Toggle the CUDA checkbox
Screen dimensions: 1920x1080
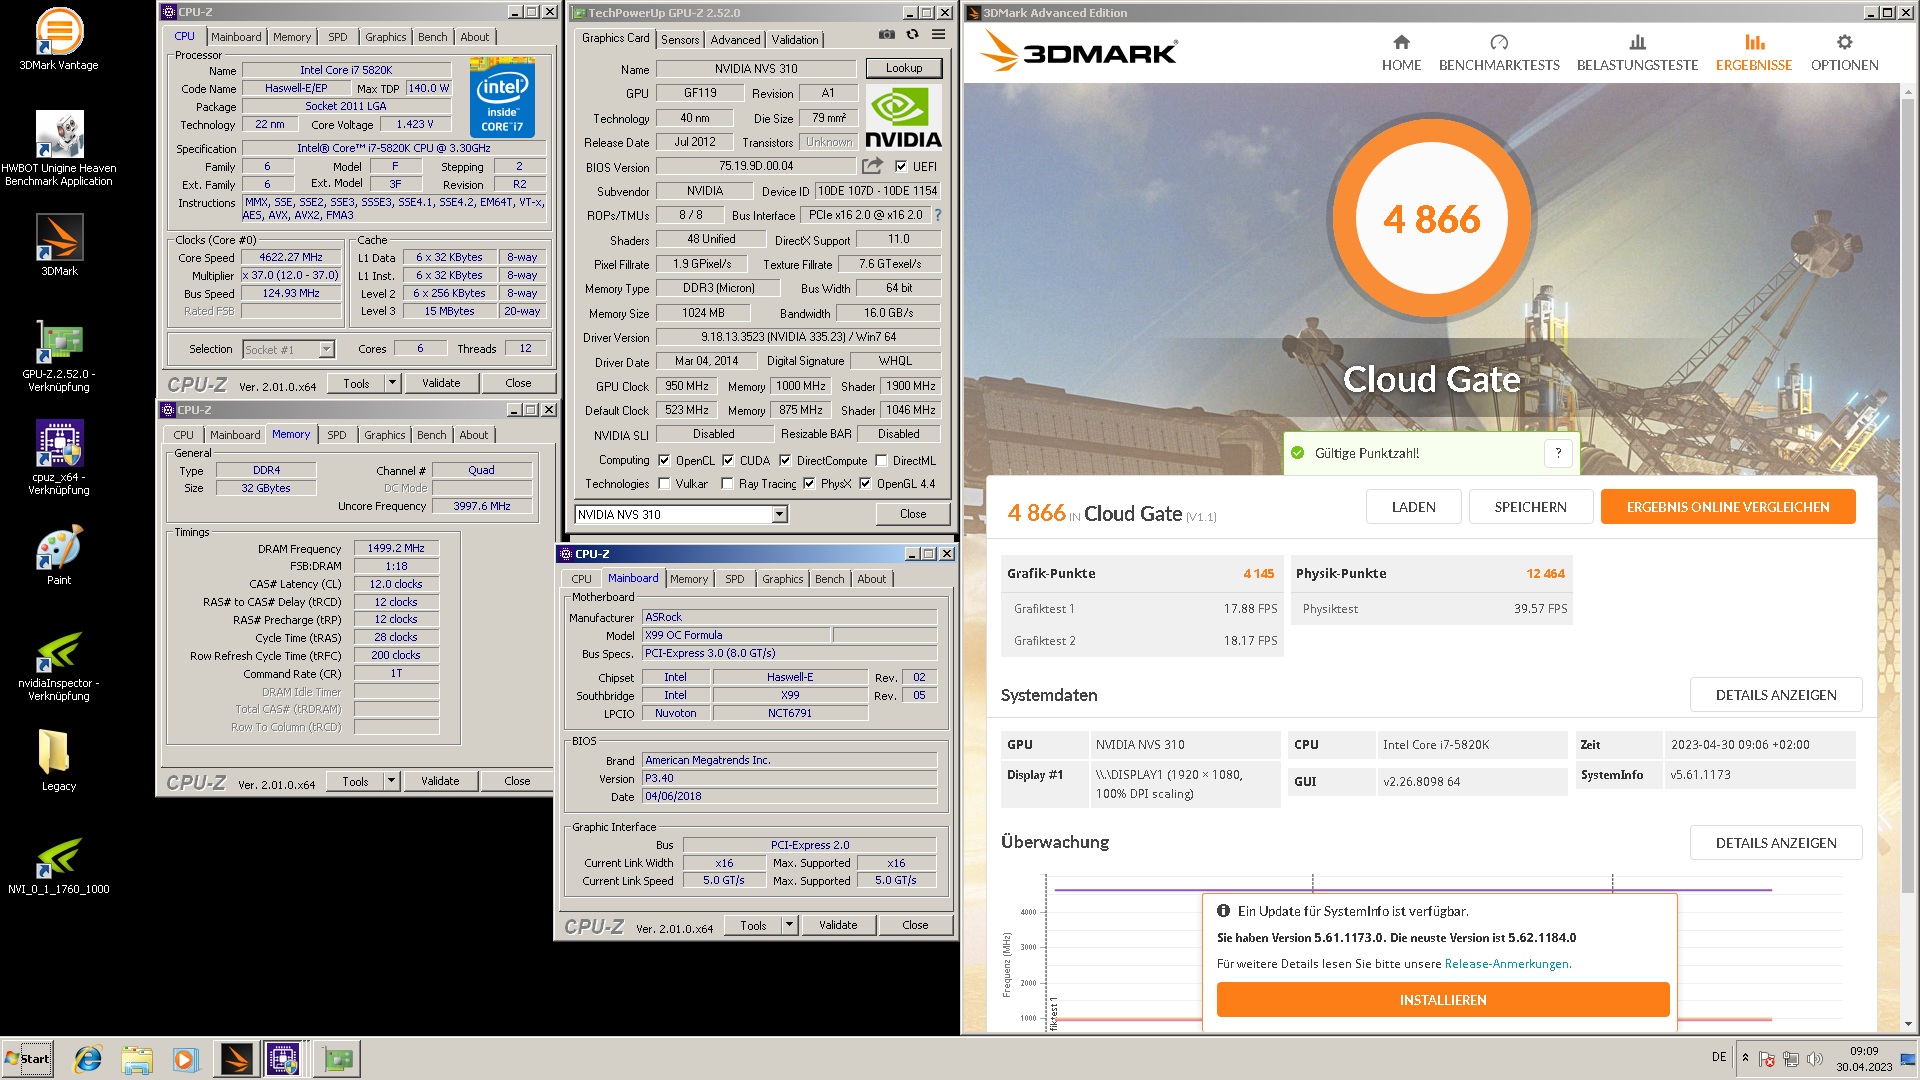pos(728,461)
